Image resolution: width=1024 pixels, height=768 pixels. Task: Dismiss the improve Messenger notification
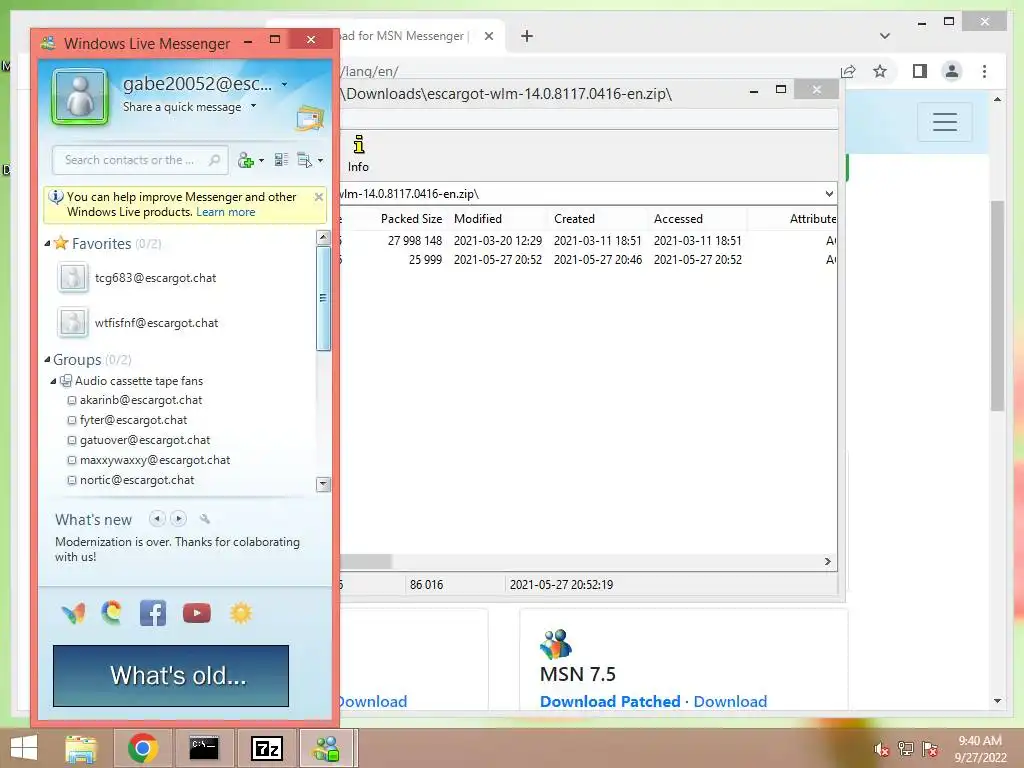tap(319, 197)
